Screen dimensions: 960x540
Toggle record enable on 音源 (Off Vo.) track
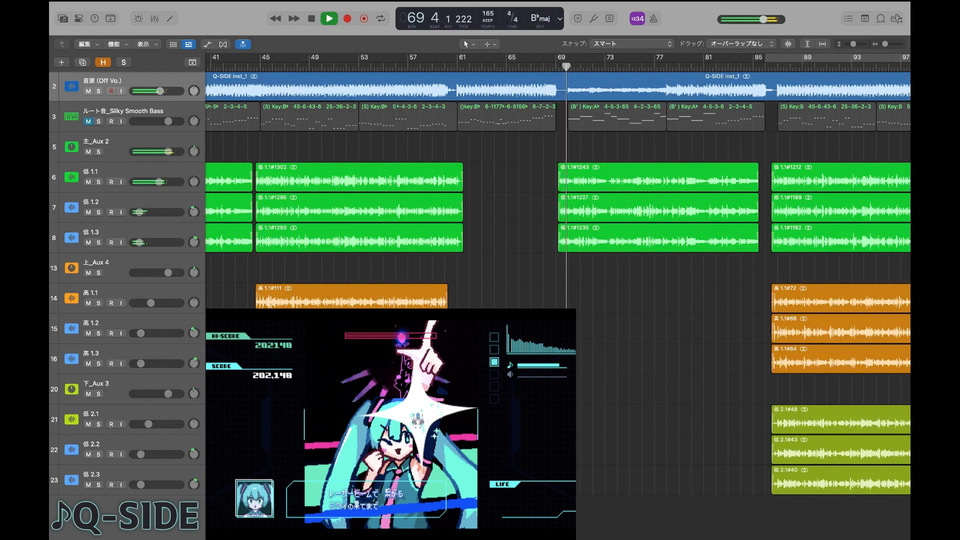pyautogui.click(x=111, y=91)
